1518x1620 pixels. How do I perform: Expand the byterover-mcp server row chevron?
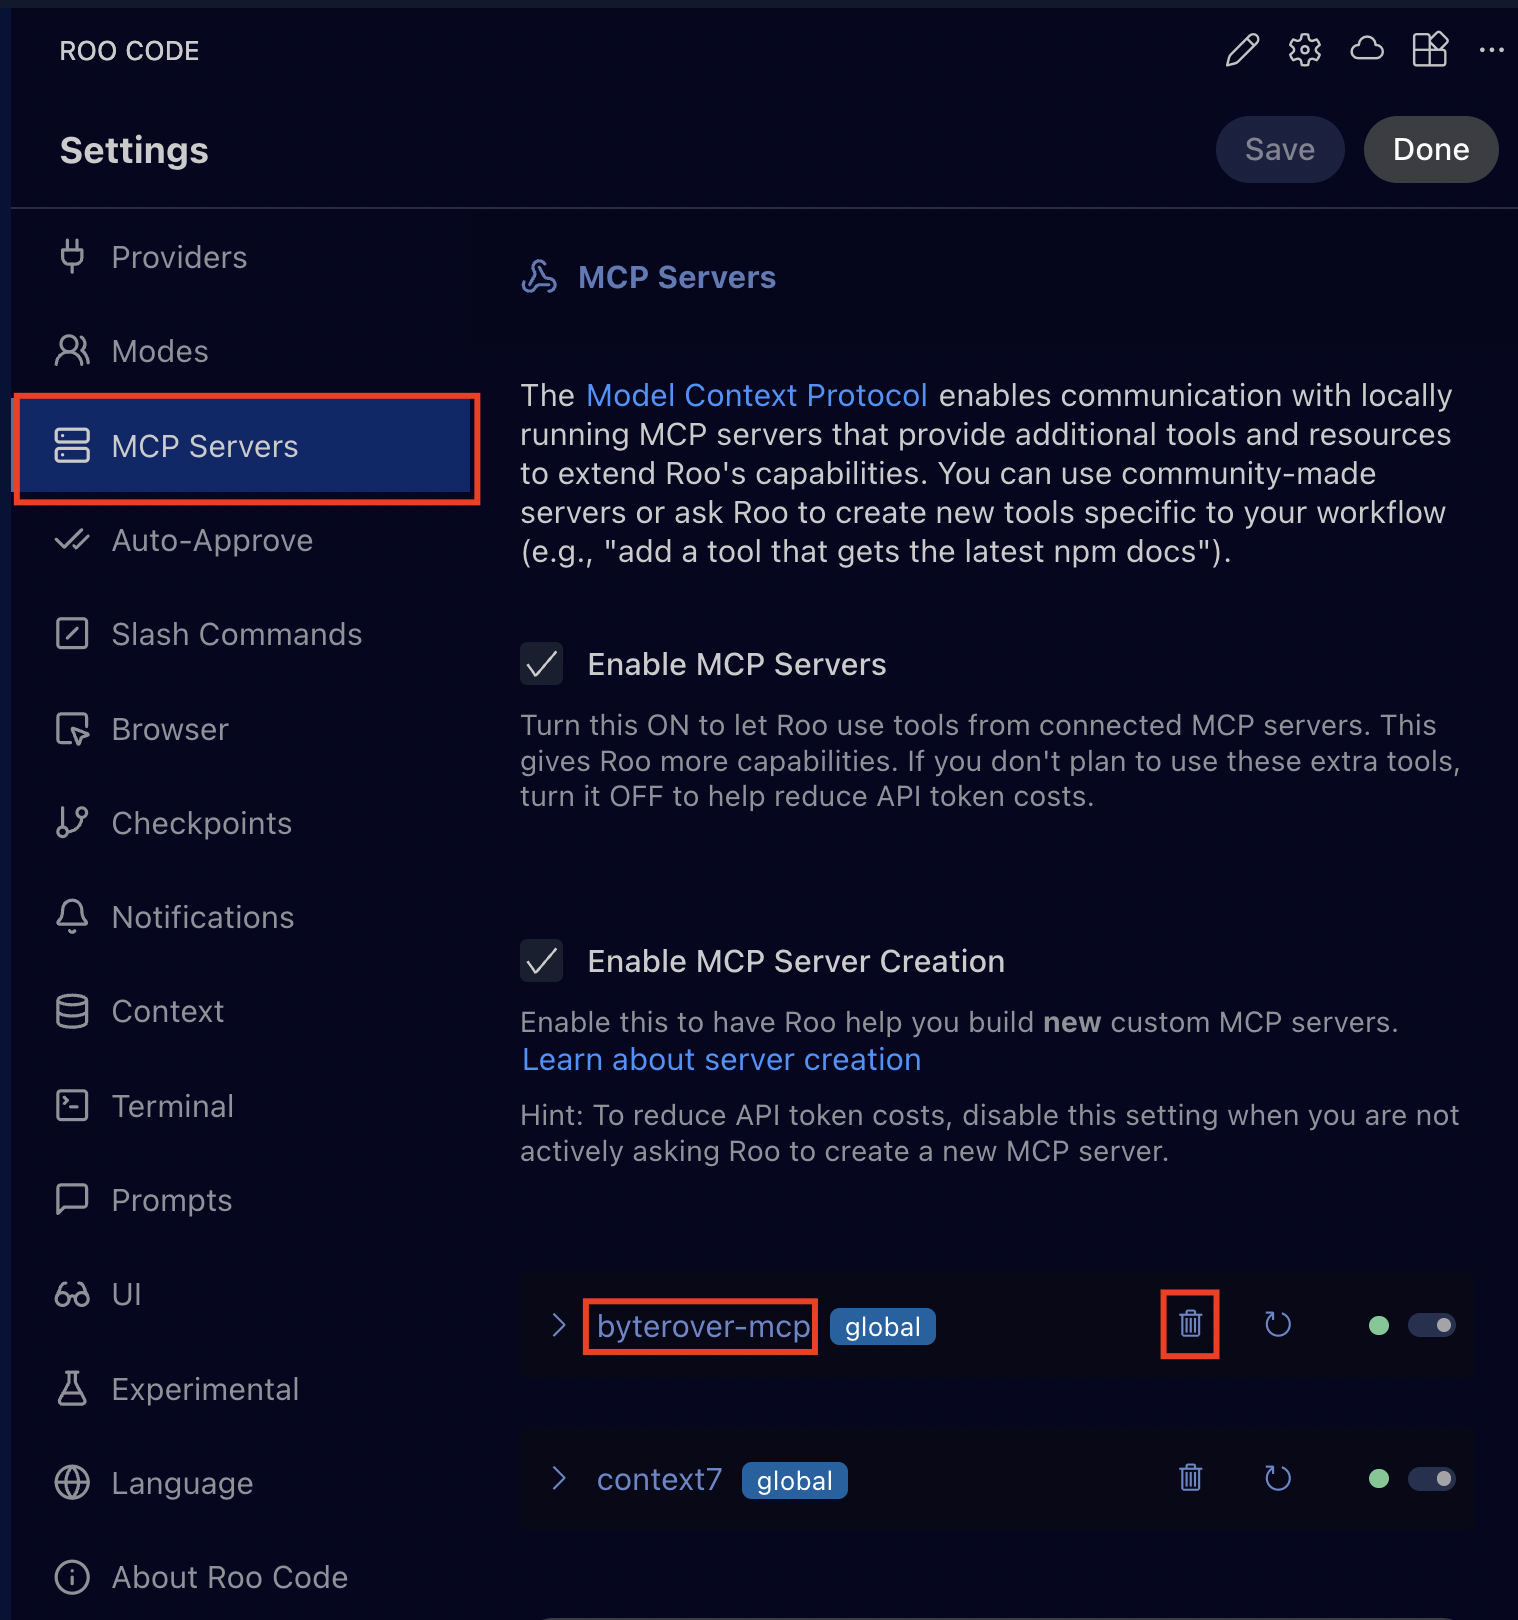(x=559, y=1325)
